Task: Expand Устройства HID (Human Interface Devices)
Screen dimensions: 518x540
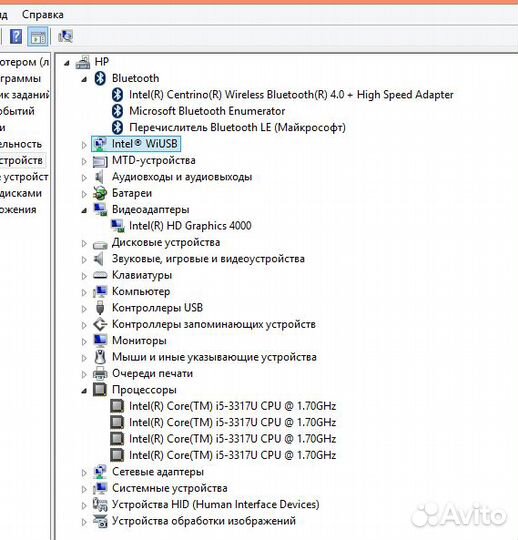Action: point(84,506)
